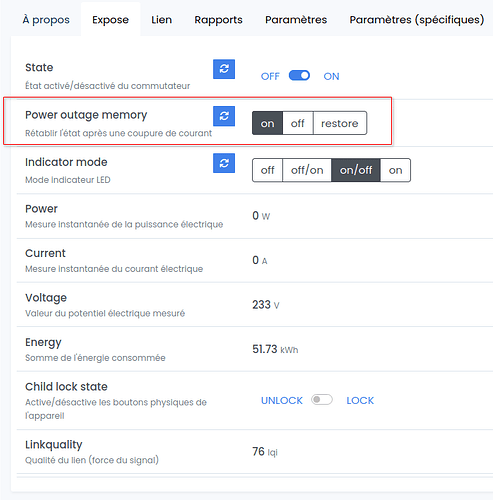The height and width of the screenshot is (500, 493).
Task: Click the ON label for State
Action: coord(331,76)
